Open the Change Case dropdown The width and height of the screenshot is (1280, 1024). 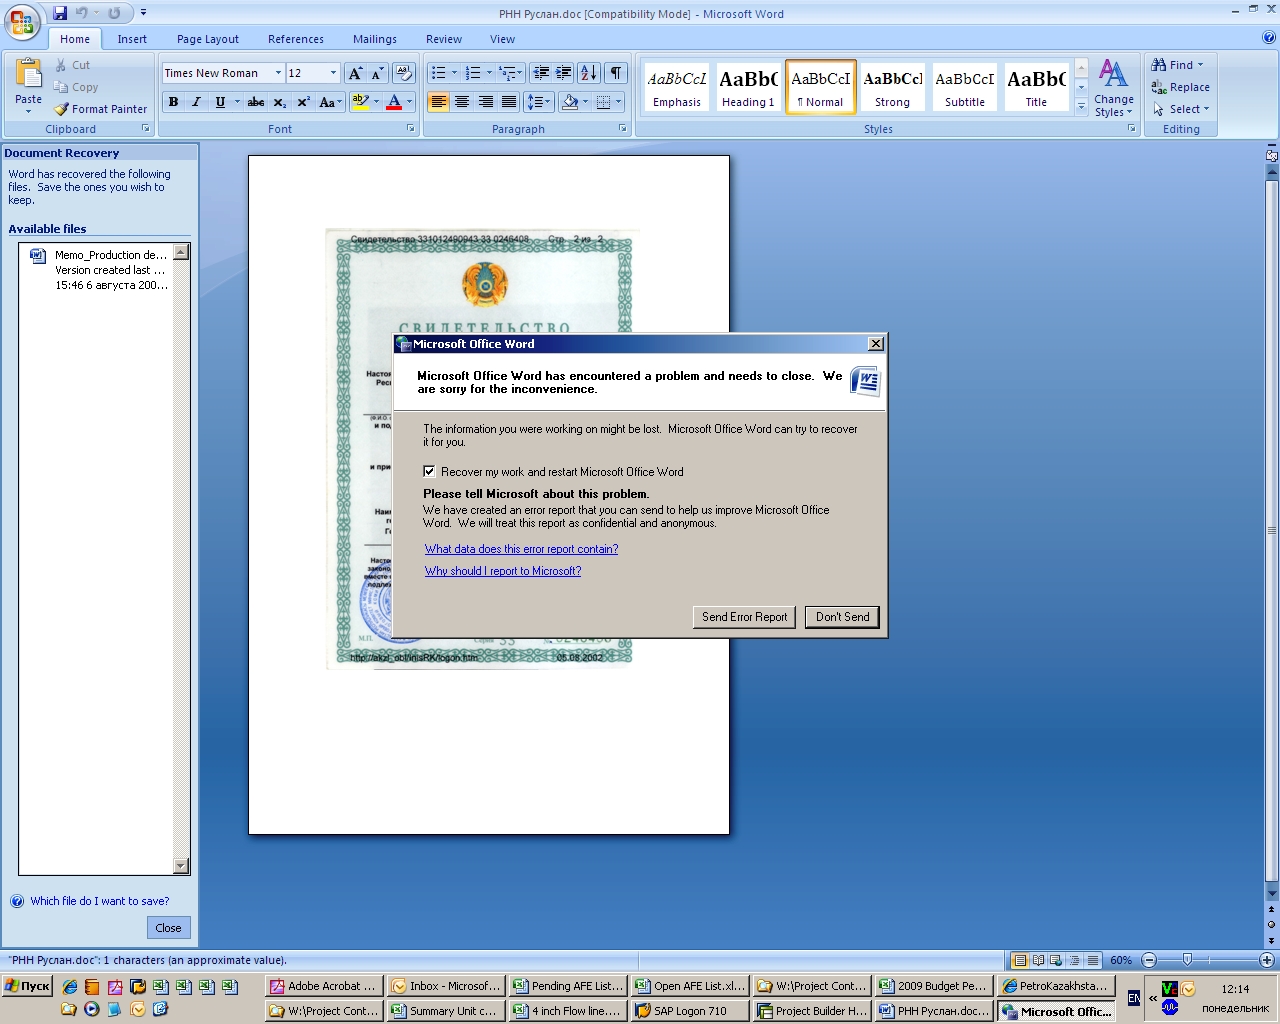click(x=330, y=102)
